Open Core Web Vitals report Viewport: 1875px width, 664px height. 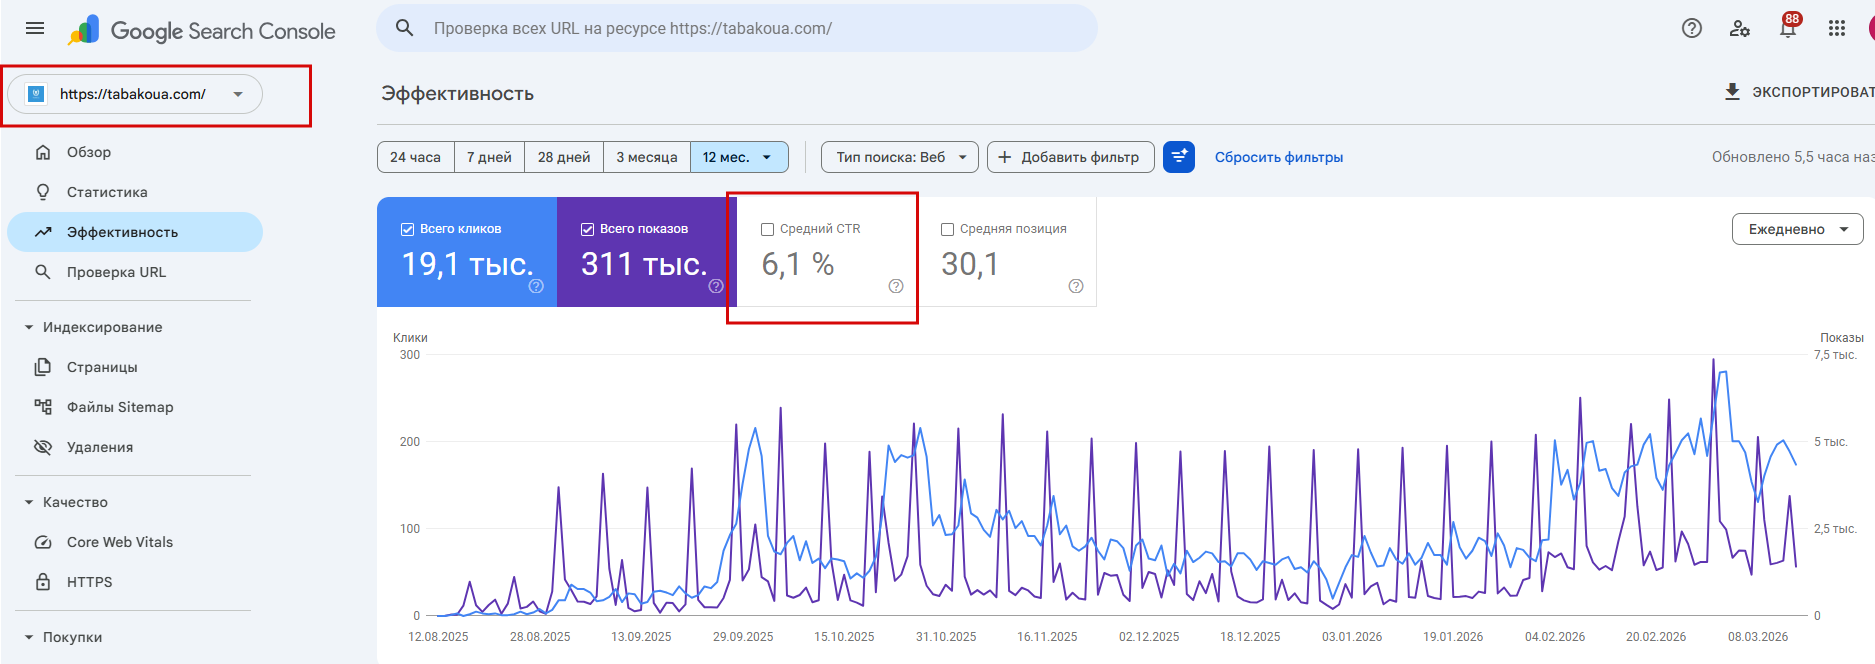click(135, 542)
